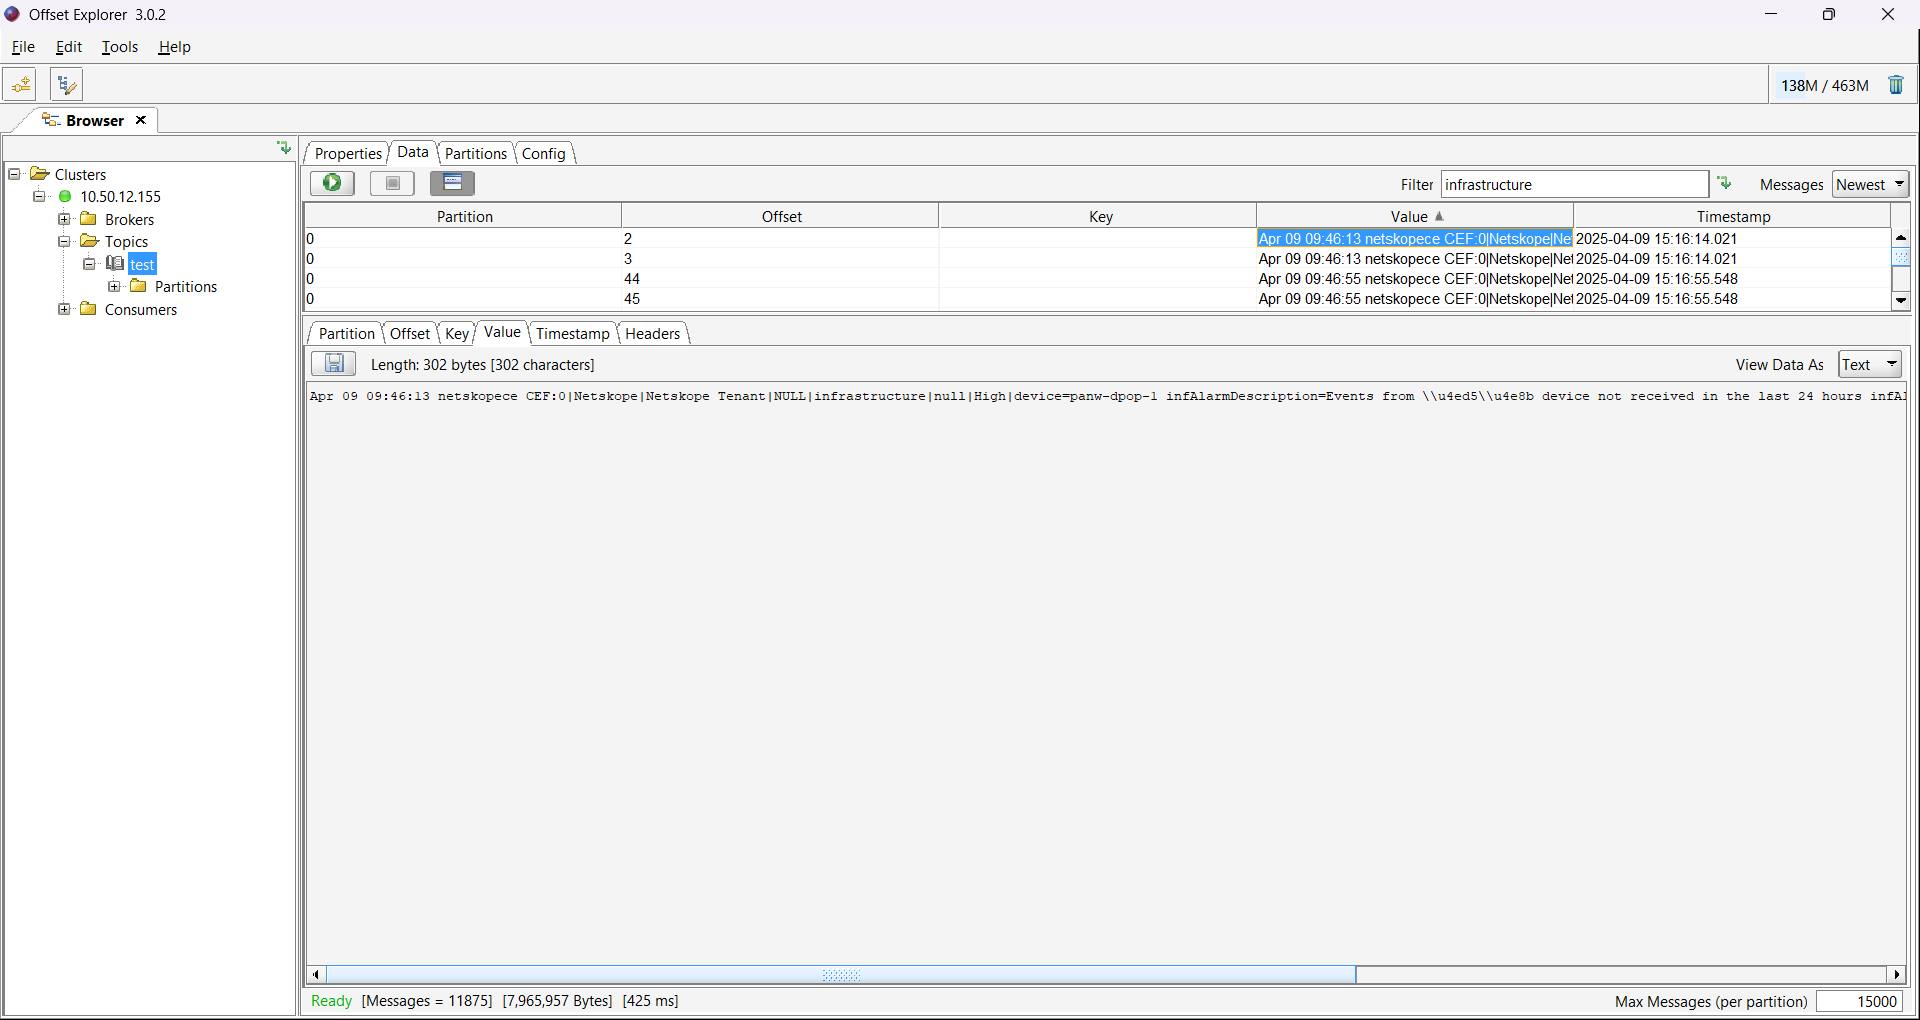Image resolution: width=1920 pixels, height=1020 pixels.
Task: Open the message Headers detail tab
Action: point(652,333)
